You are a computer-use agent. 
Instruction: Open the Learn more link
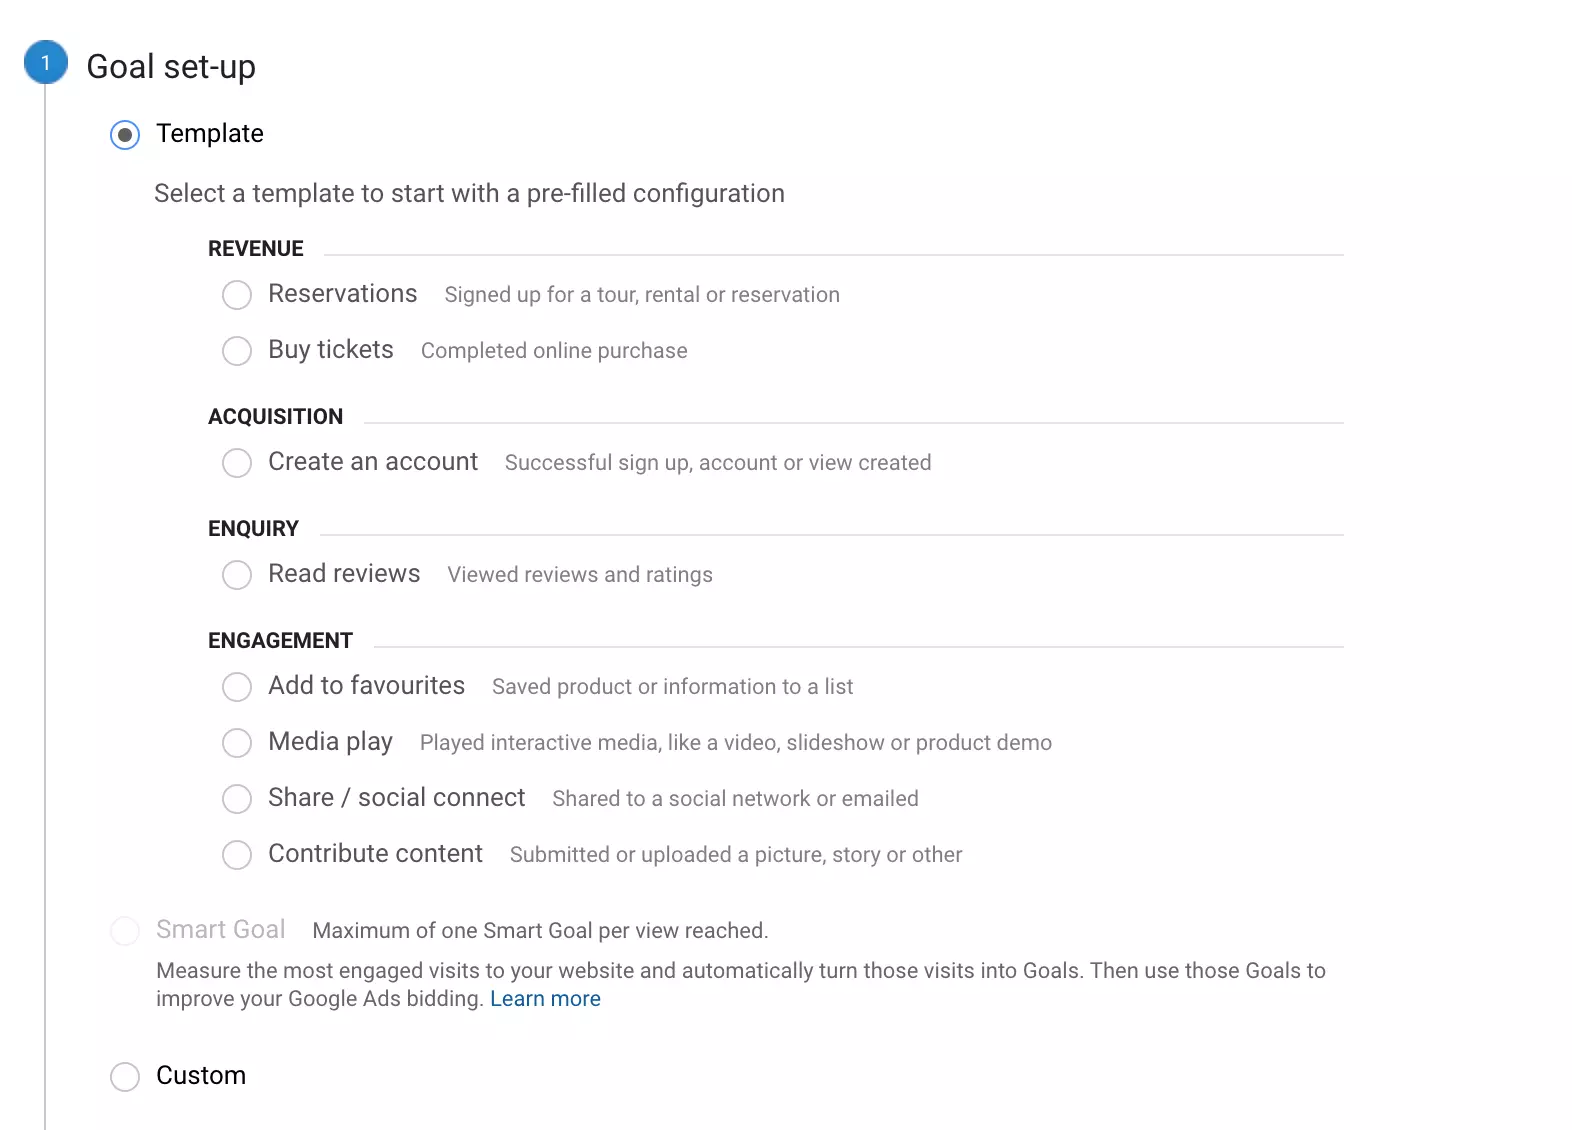pos(545,999)
